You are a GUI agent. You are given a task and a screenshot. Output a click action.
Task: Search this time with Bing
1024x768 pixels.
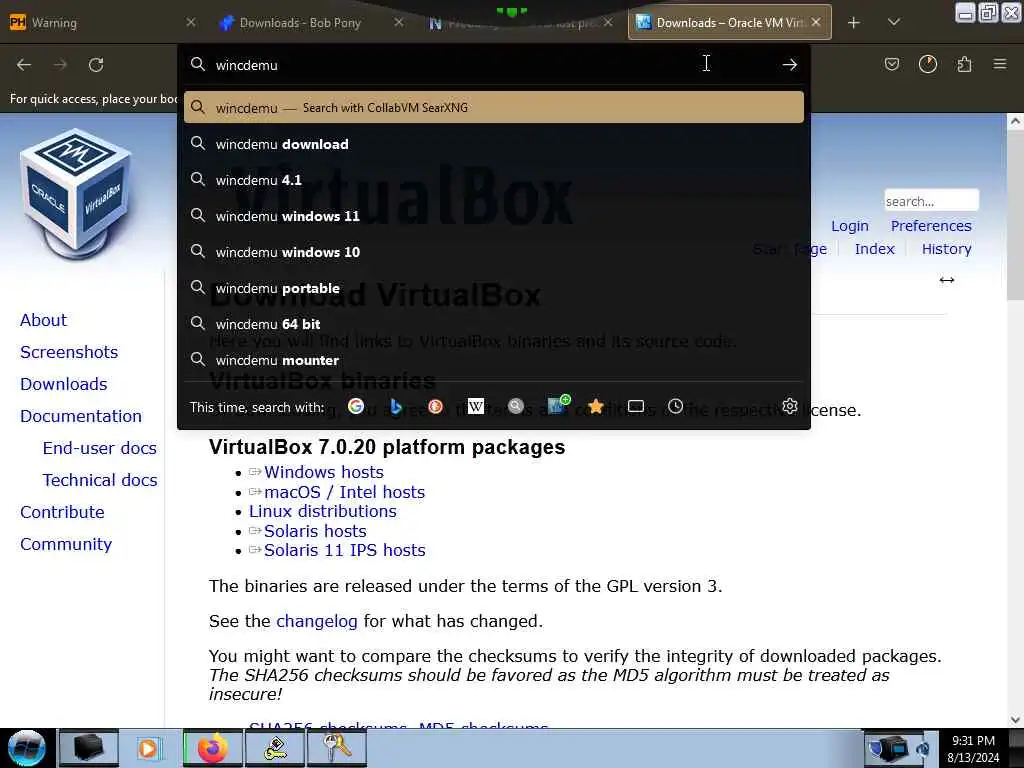click(x=395, y=406)
